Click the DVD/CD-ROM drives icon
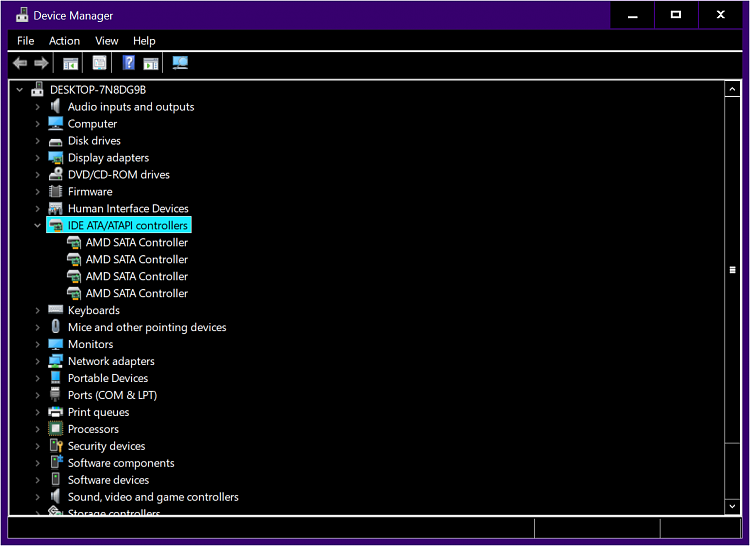Screen dimensions: 750x546 55,174
